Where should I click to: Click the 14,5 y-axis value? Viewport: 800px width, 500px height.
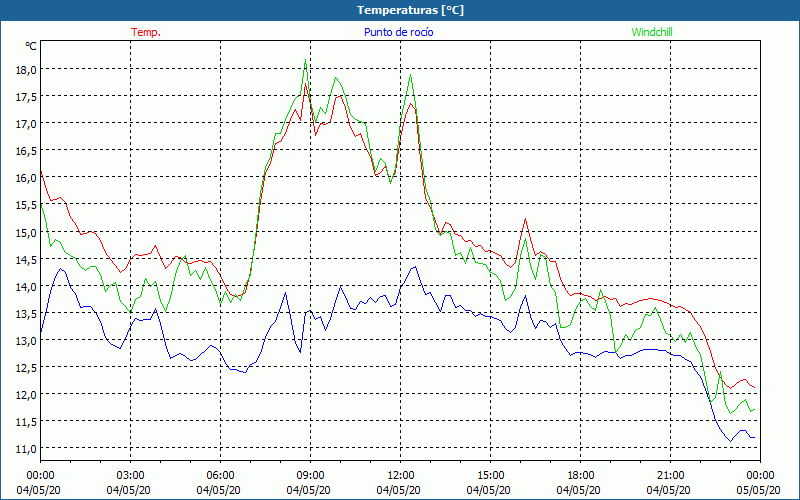[26, 259]
